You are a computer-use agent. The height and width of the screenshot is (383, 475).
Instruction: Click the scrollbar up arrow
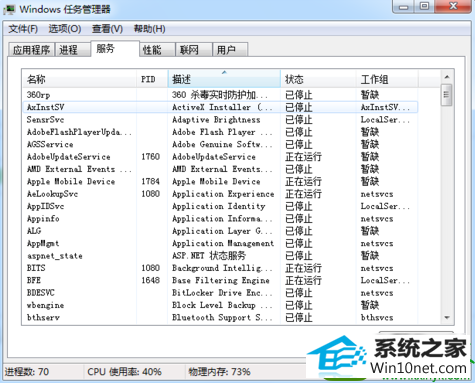(447, 77)
